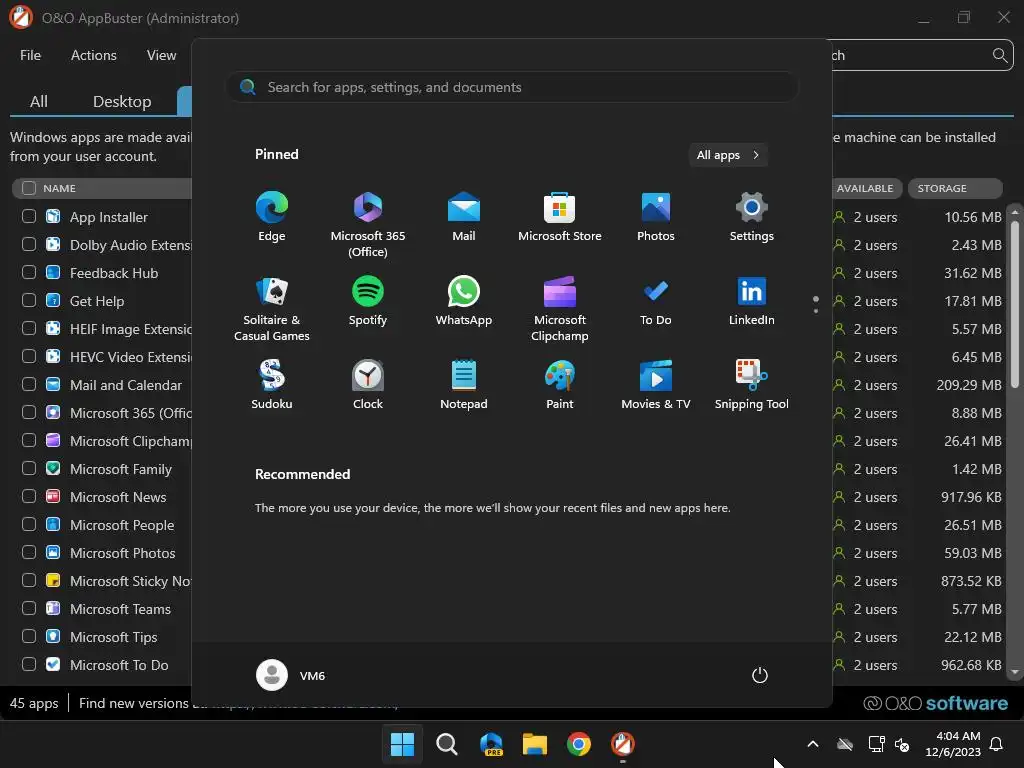Sort by the STORAGE column header
The height and width of the screenshot is (768, 1024).
(955, 188)
